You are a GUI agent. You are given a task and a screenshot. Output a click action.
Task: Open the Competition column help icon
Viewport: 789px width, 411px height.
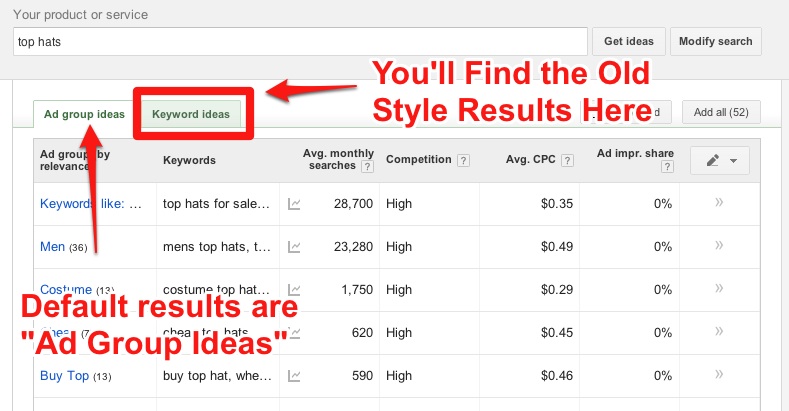(461, 160)
